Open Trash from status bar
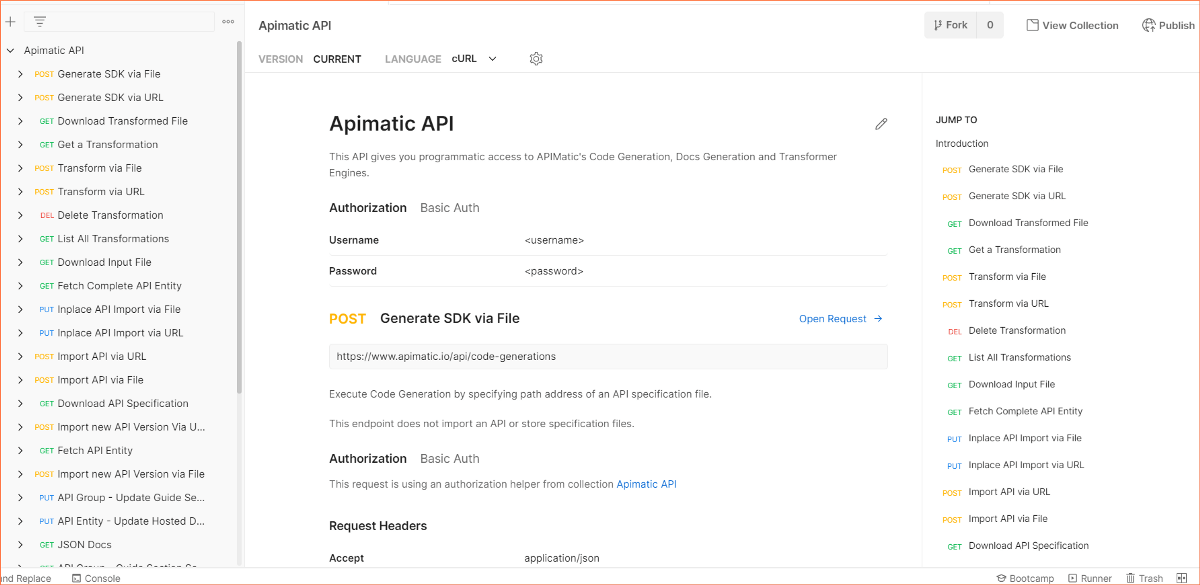 coord(1145,579)
